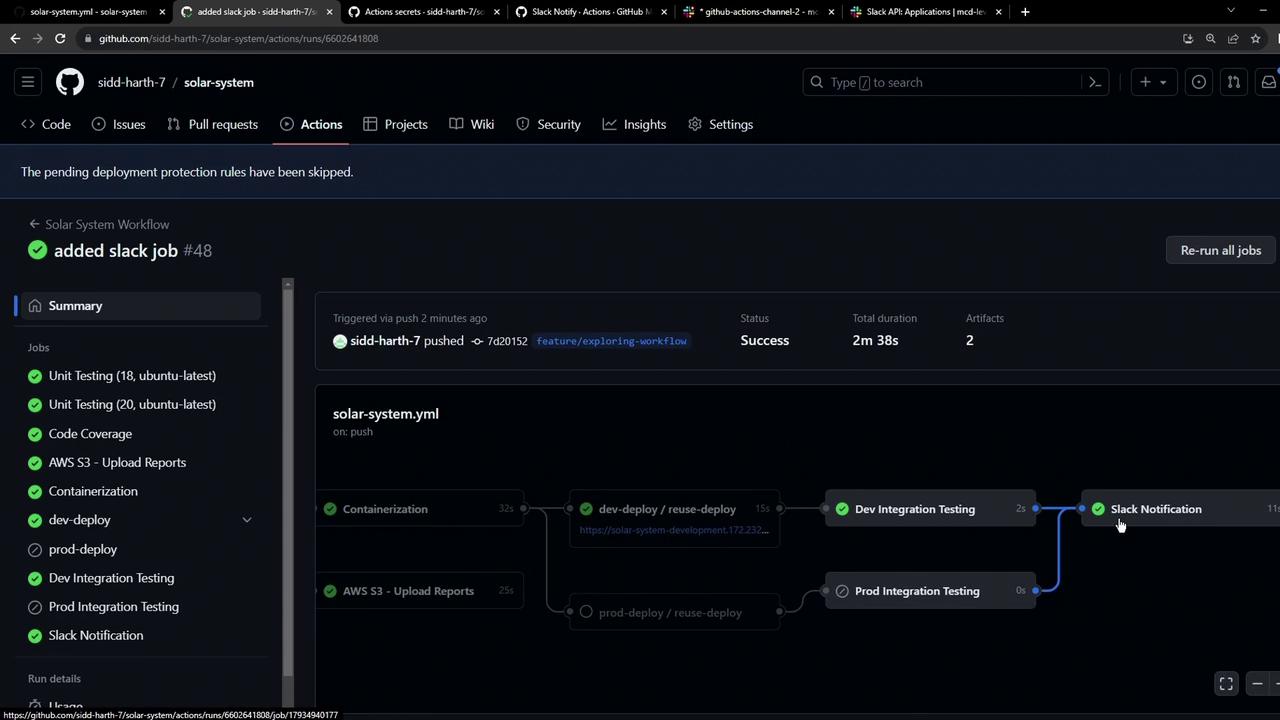Open the Security tab
Image resolution: width=1280 pixels, height=720 pixels.
(548, 124)
